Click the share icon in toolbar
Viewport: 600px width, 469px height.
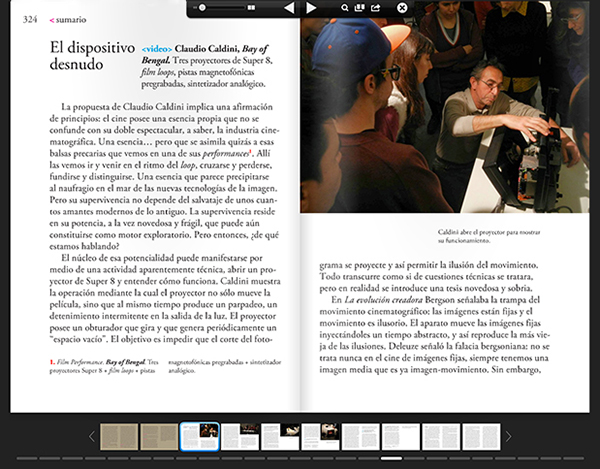[x=376, y=8]
